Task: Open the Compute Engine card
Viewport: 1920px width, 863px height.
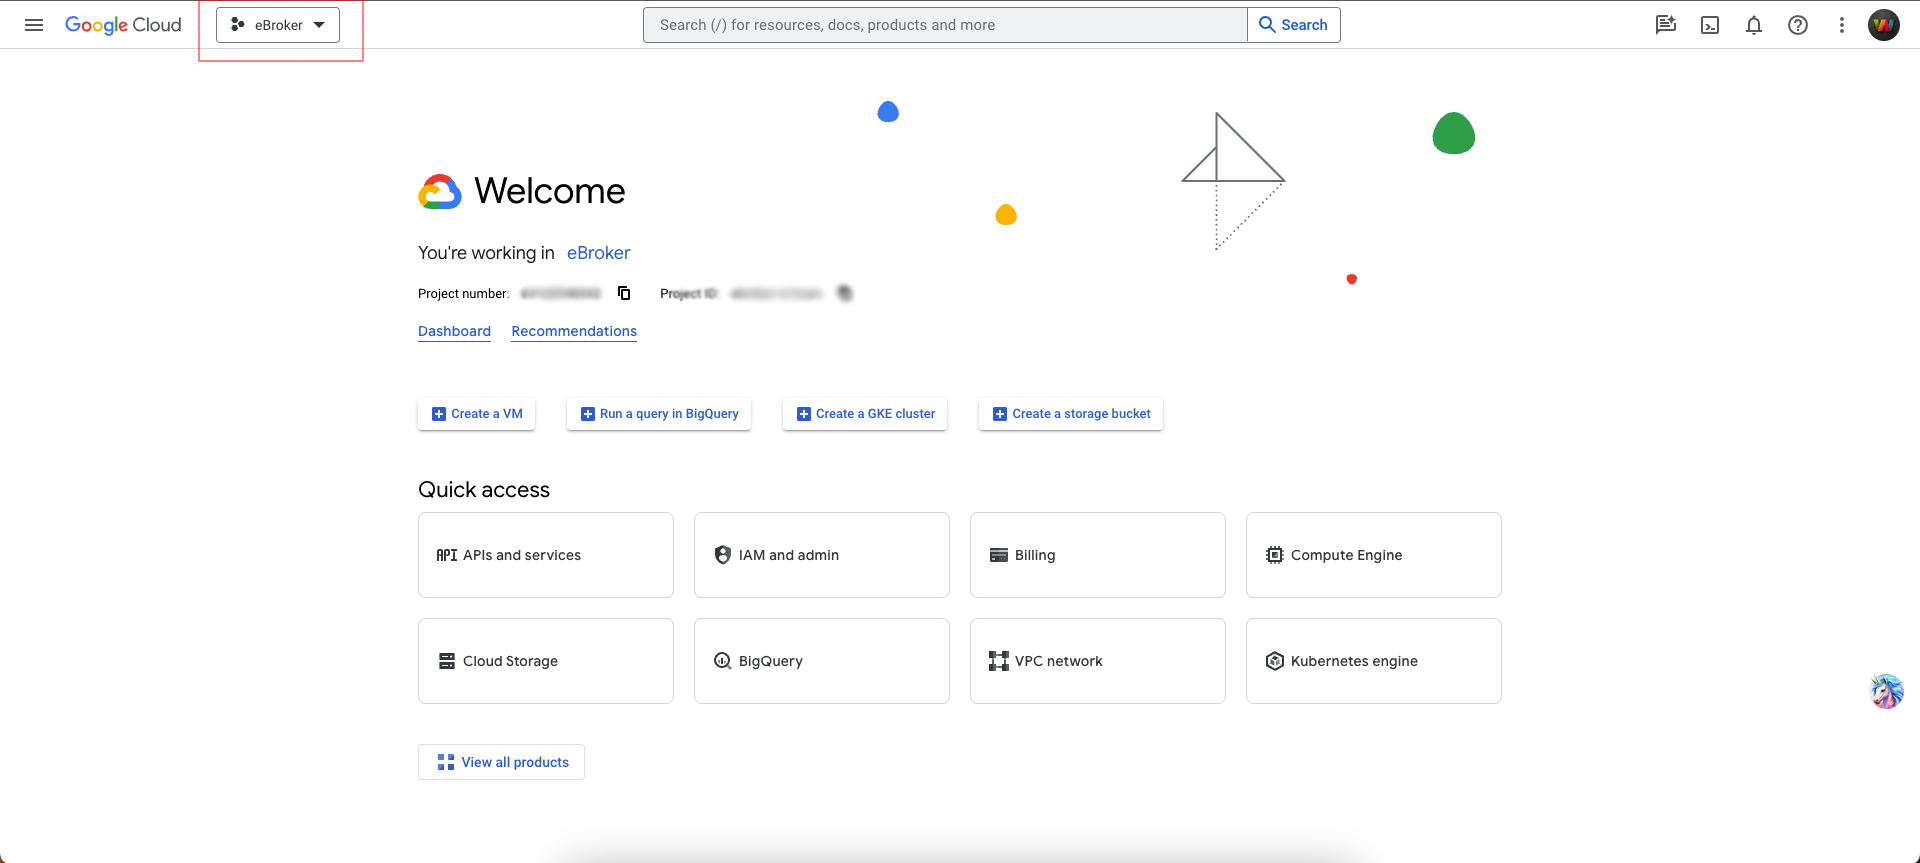Action: tap(1374, 555)
